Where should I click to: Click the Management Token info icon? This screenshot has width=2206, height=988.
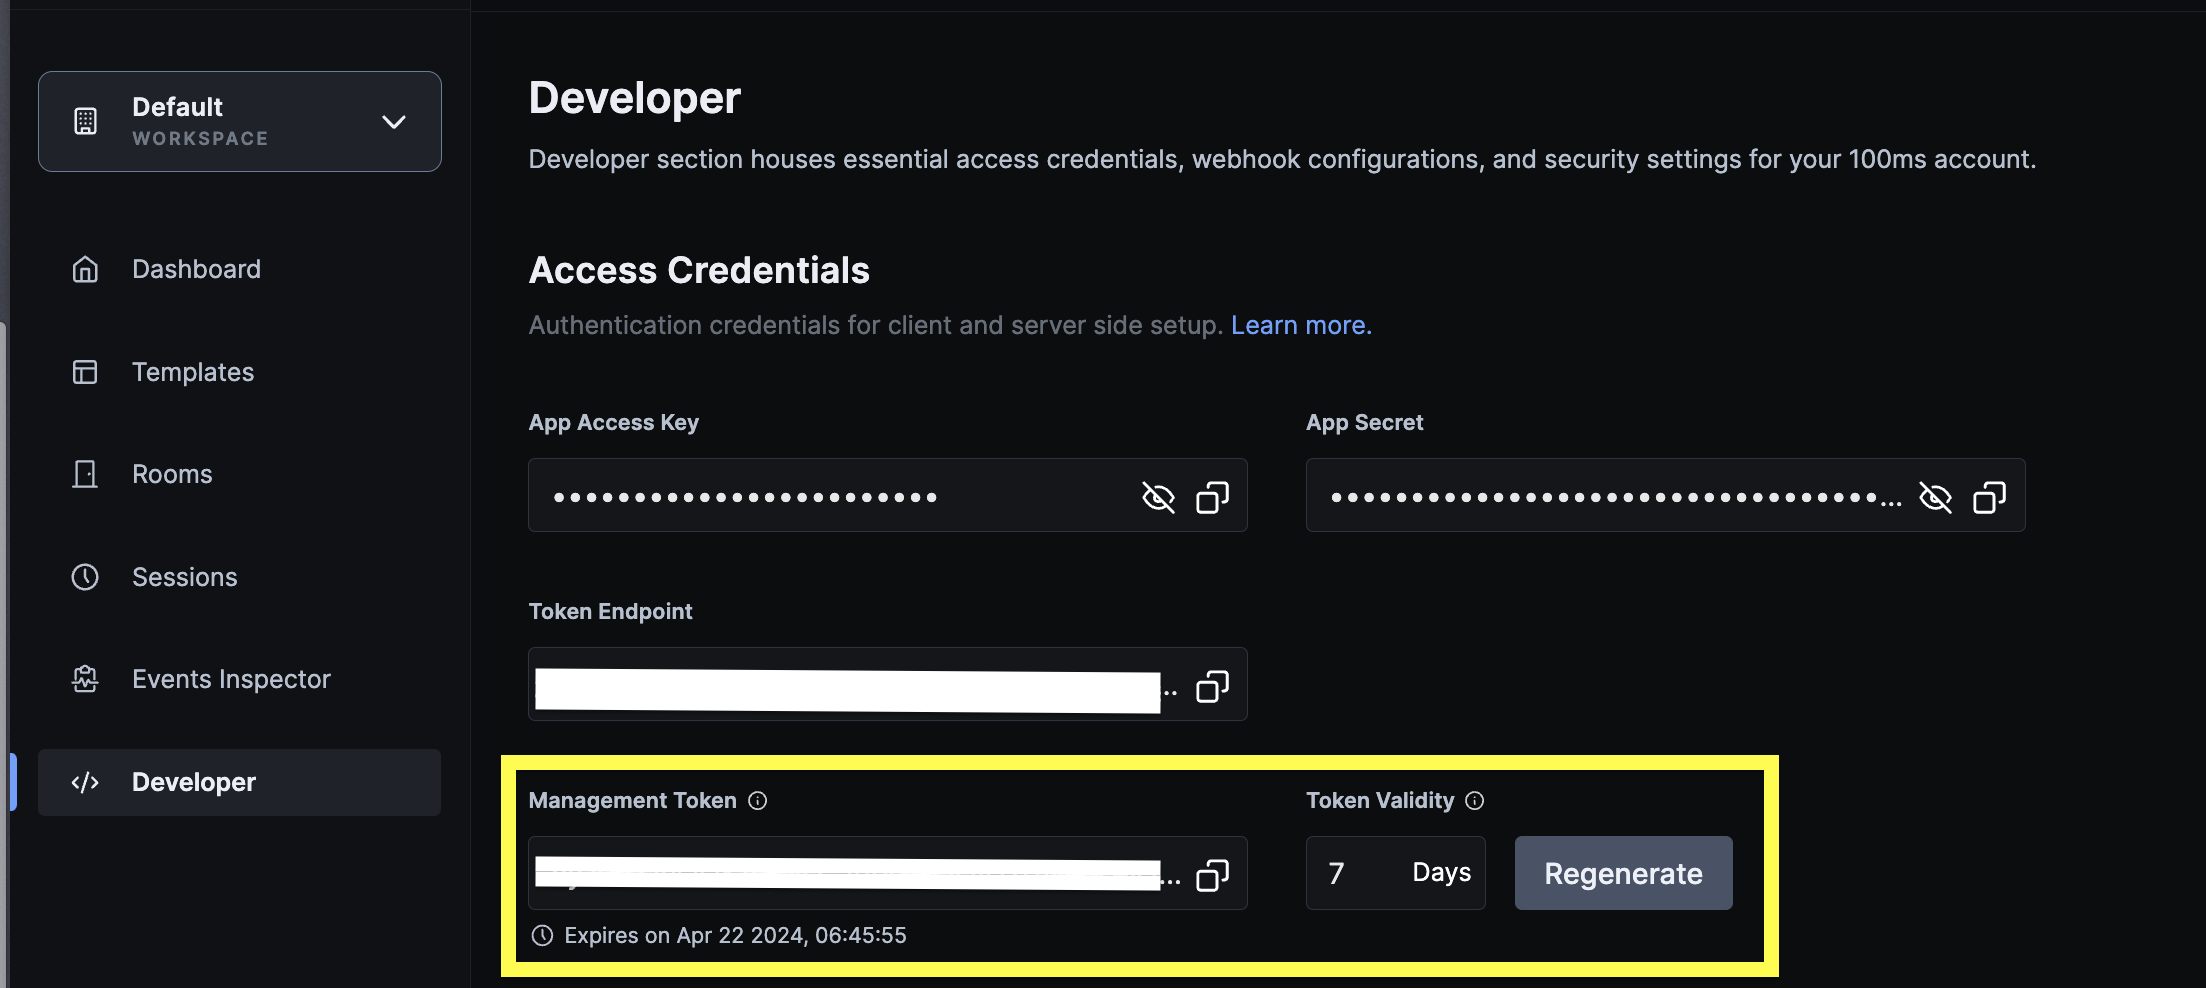click(758, 801)
